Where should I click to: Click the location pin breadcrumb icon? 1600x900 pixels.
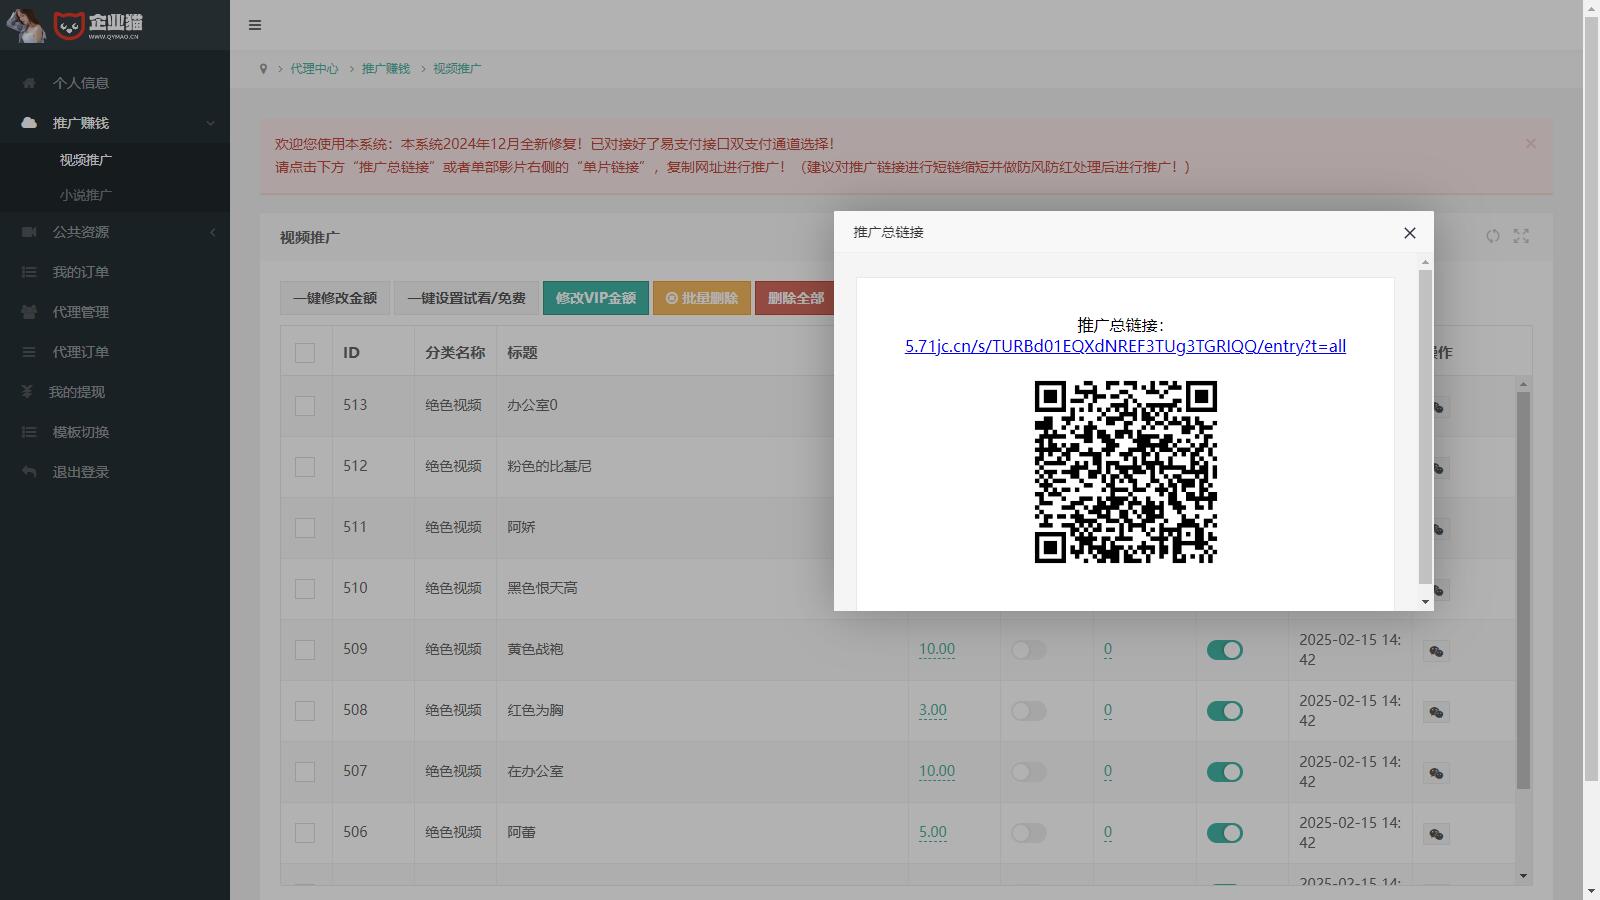click(x=263, y=69)
